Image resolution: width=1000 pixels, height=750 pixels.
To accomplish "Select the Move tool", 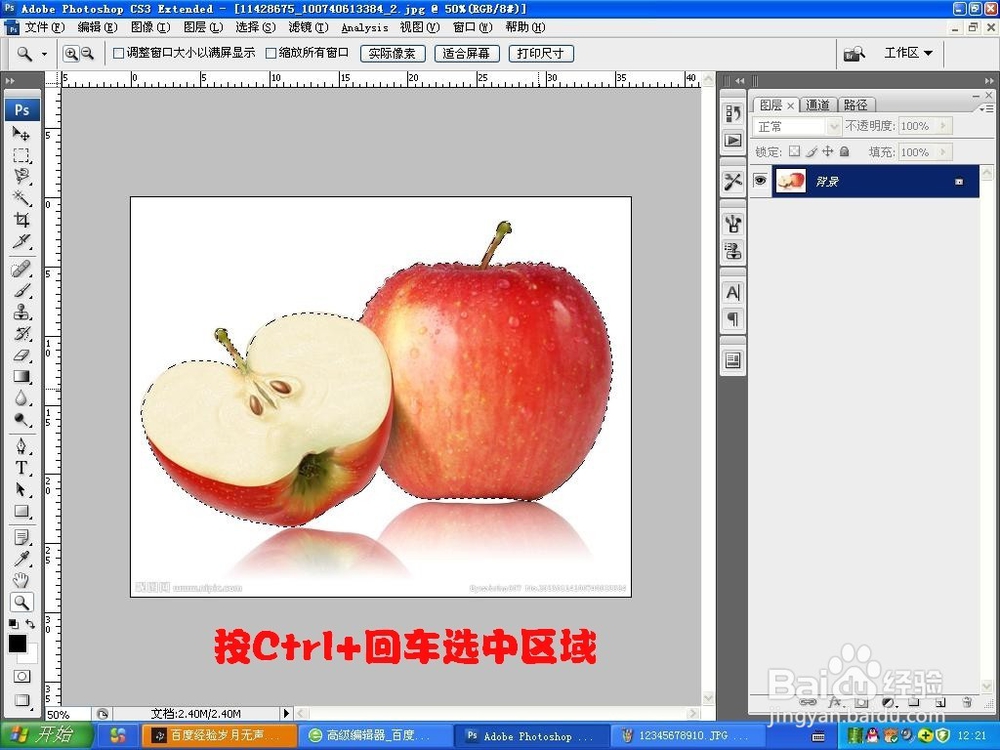I will coord(22,133).
